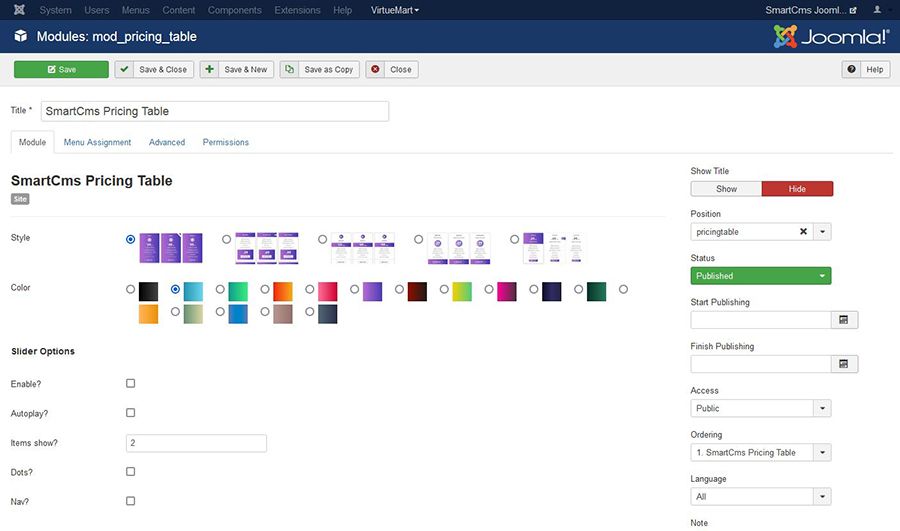Clear the pricingtable position with the X icon
900x531 pixels.
(804, 231)
